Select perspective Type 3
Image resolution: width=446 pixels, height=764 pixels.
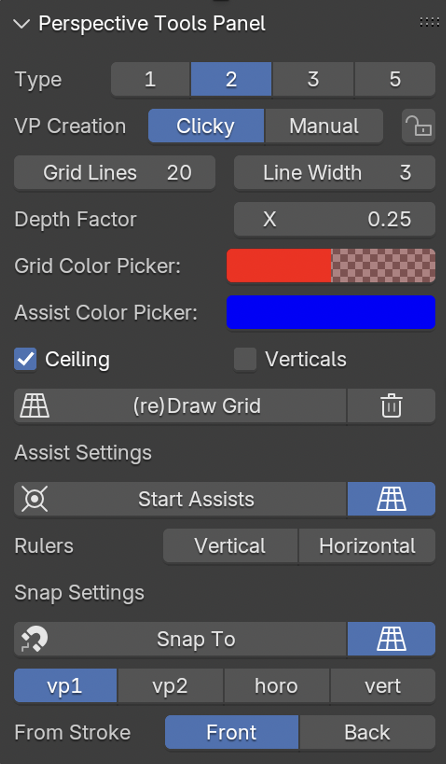click(313, 79)
